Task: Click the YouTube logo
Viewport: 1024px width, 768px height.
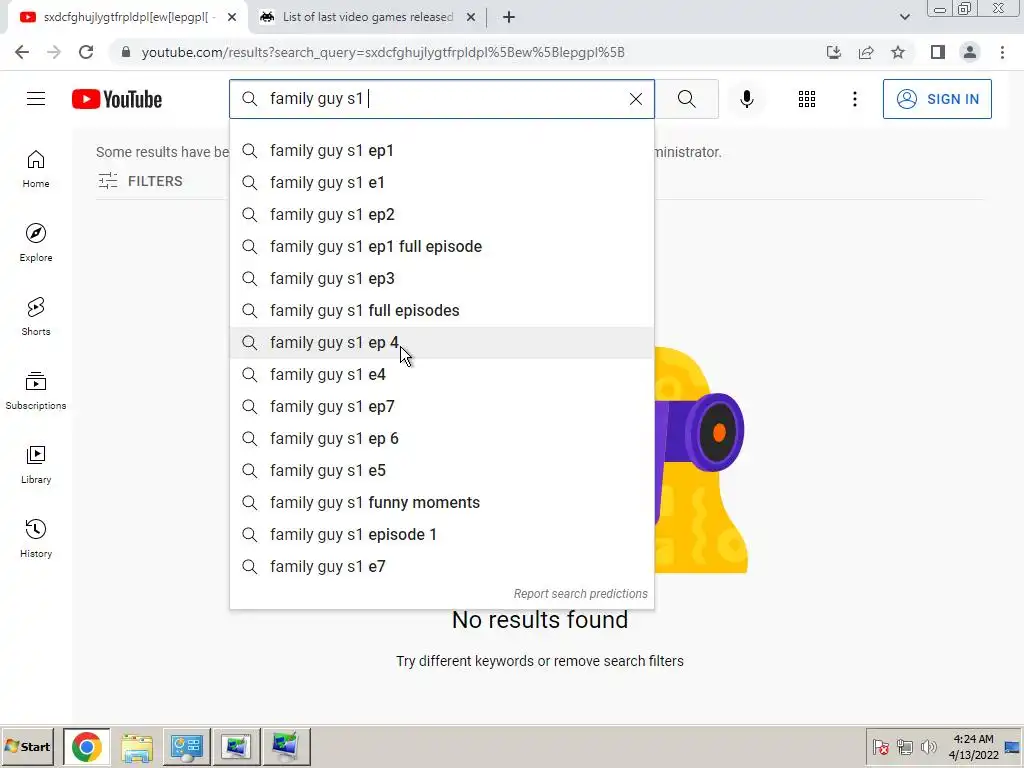Action: (x=117, y=99)
